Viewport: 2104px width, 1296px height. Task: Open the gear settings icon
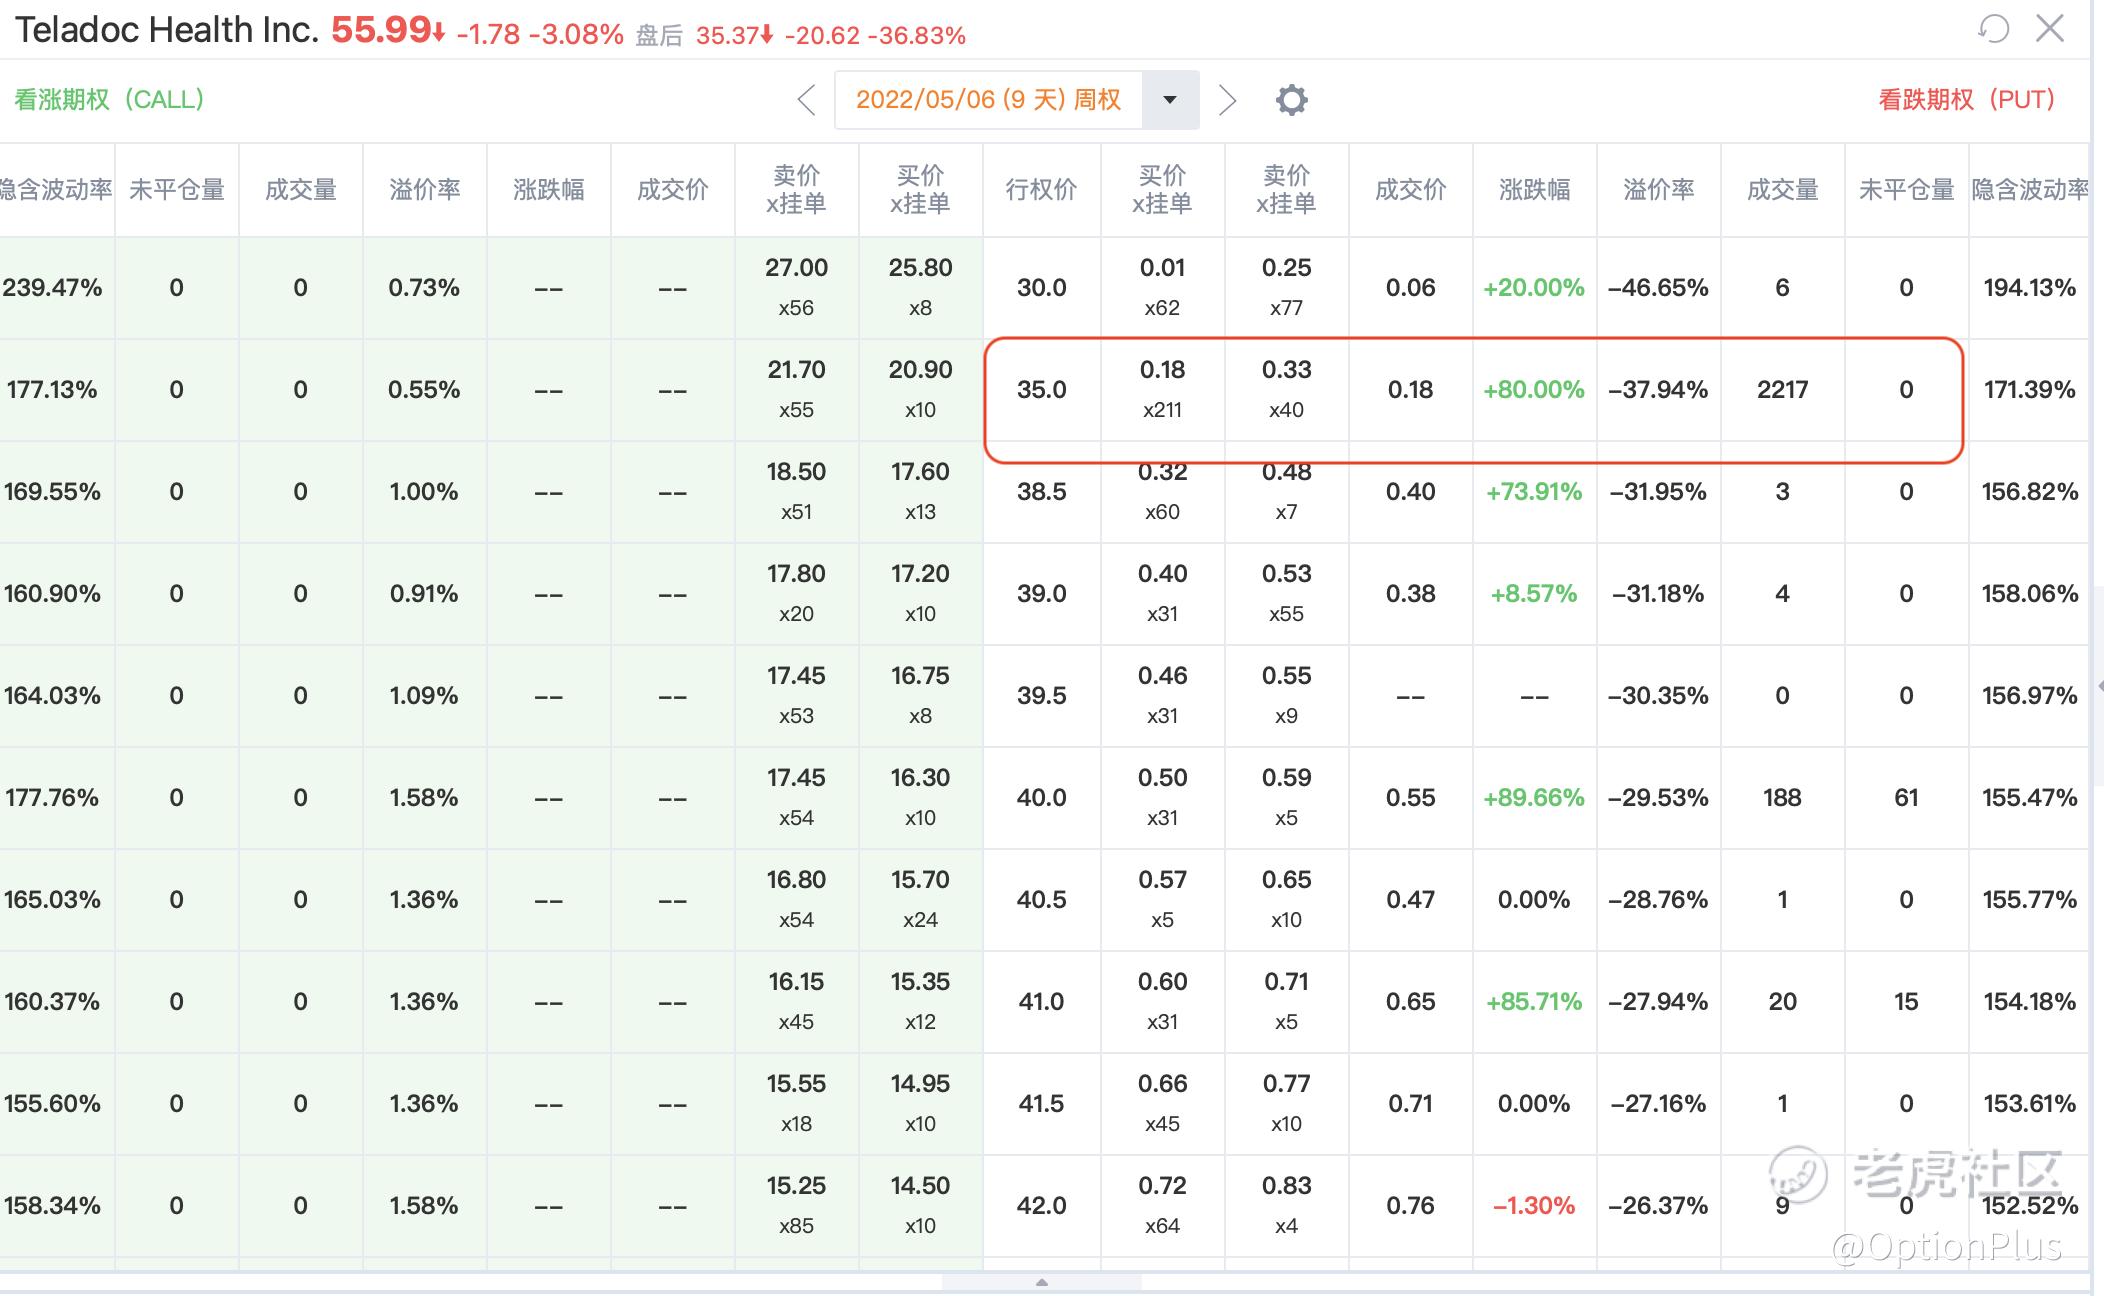(x=1291, y=100)
